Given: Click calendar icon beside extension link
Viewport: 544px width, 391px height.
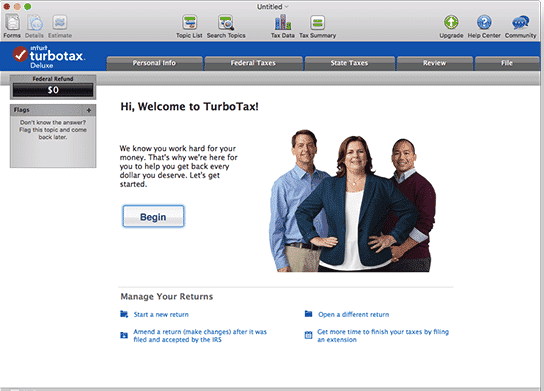Looking at the screenshot, I should point(308,335).
